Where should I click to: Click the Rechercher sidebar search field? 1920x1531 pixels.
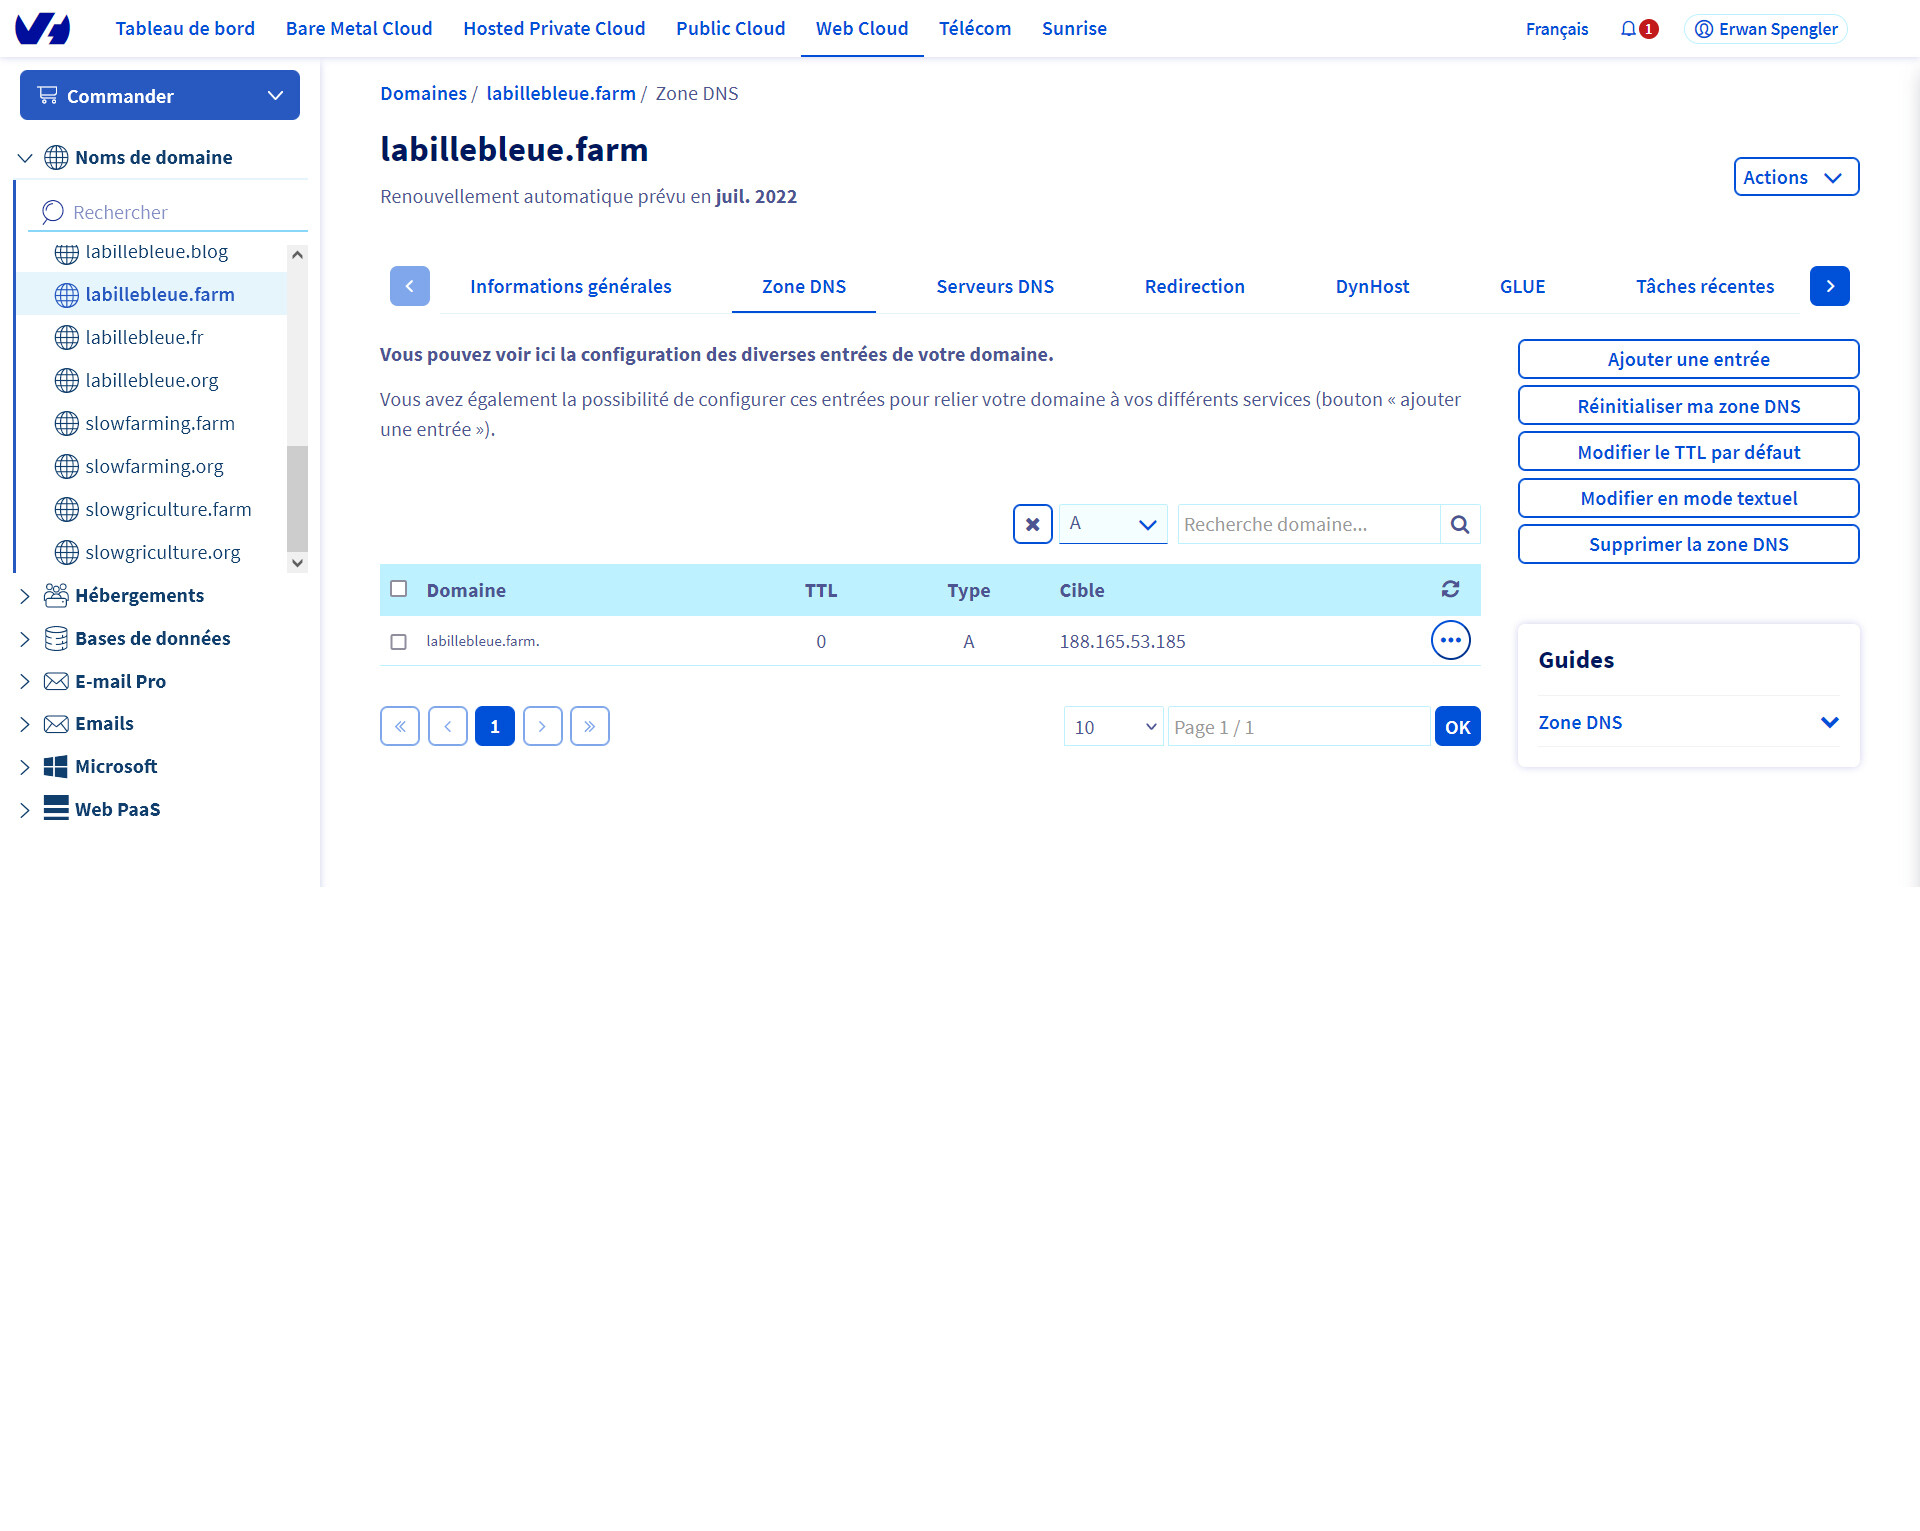point(170,212)
